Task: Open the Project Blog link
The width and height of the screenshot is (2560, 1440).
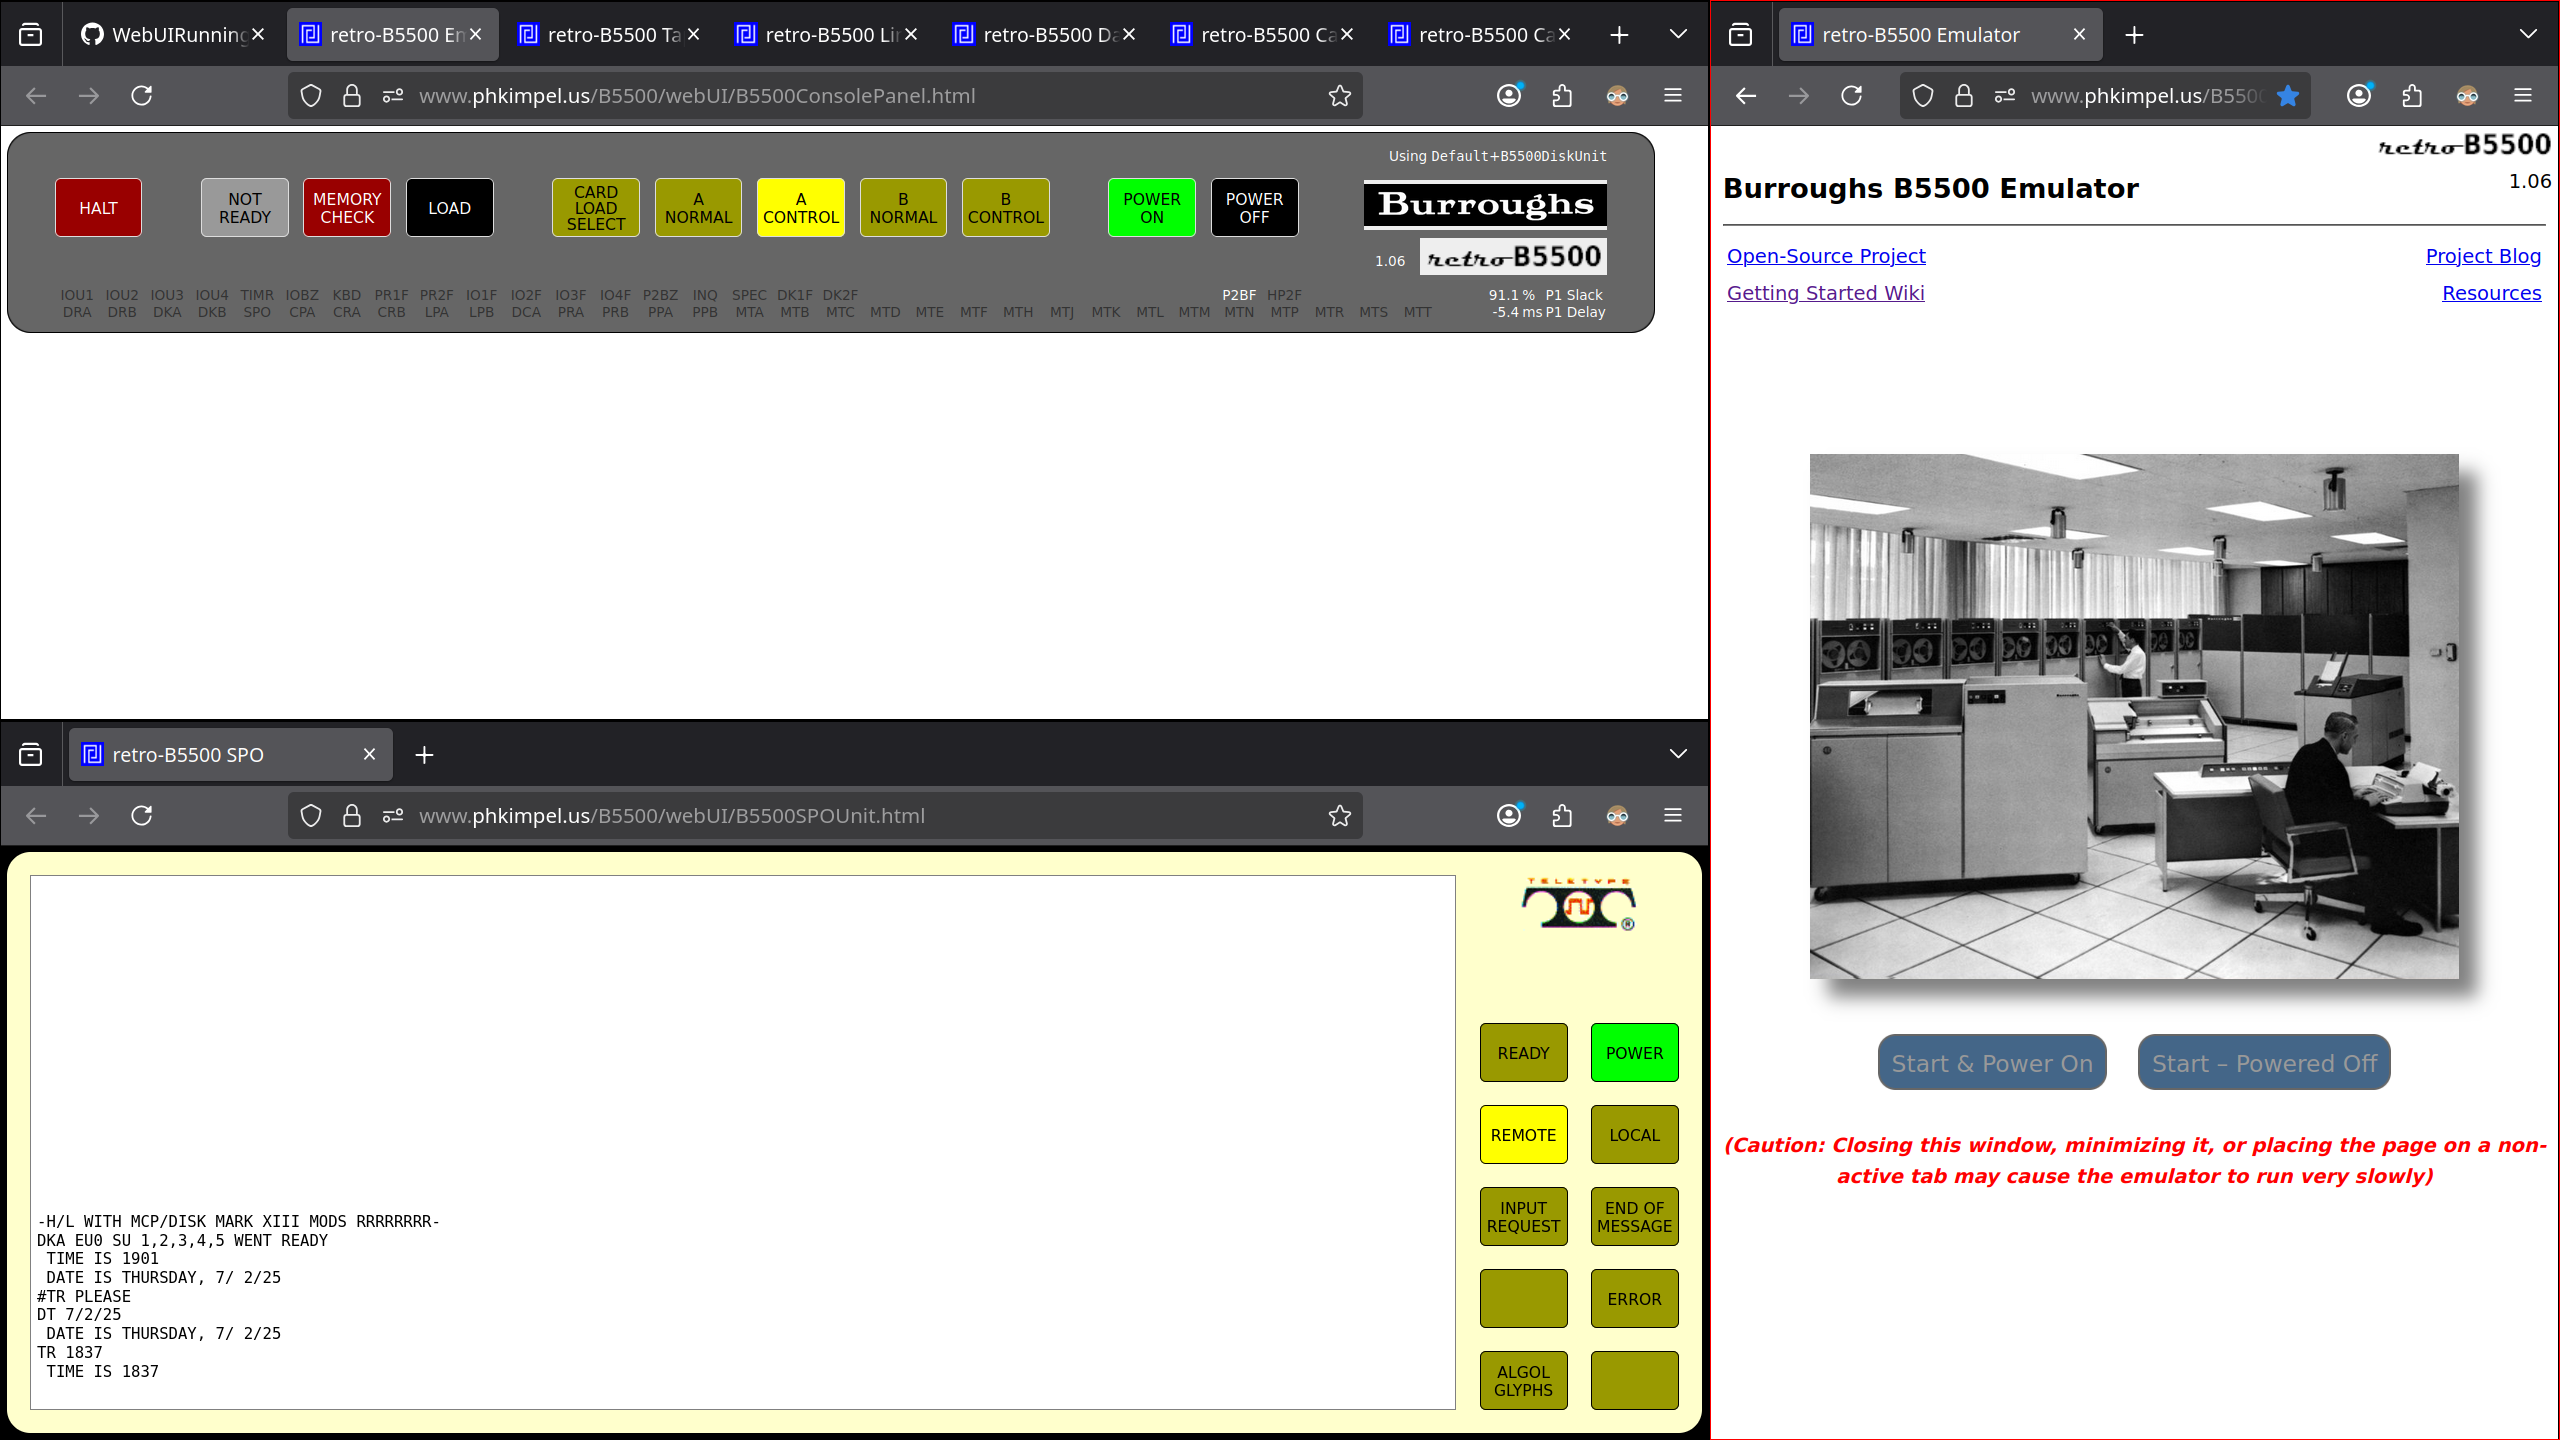Action: 2483,256
